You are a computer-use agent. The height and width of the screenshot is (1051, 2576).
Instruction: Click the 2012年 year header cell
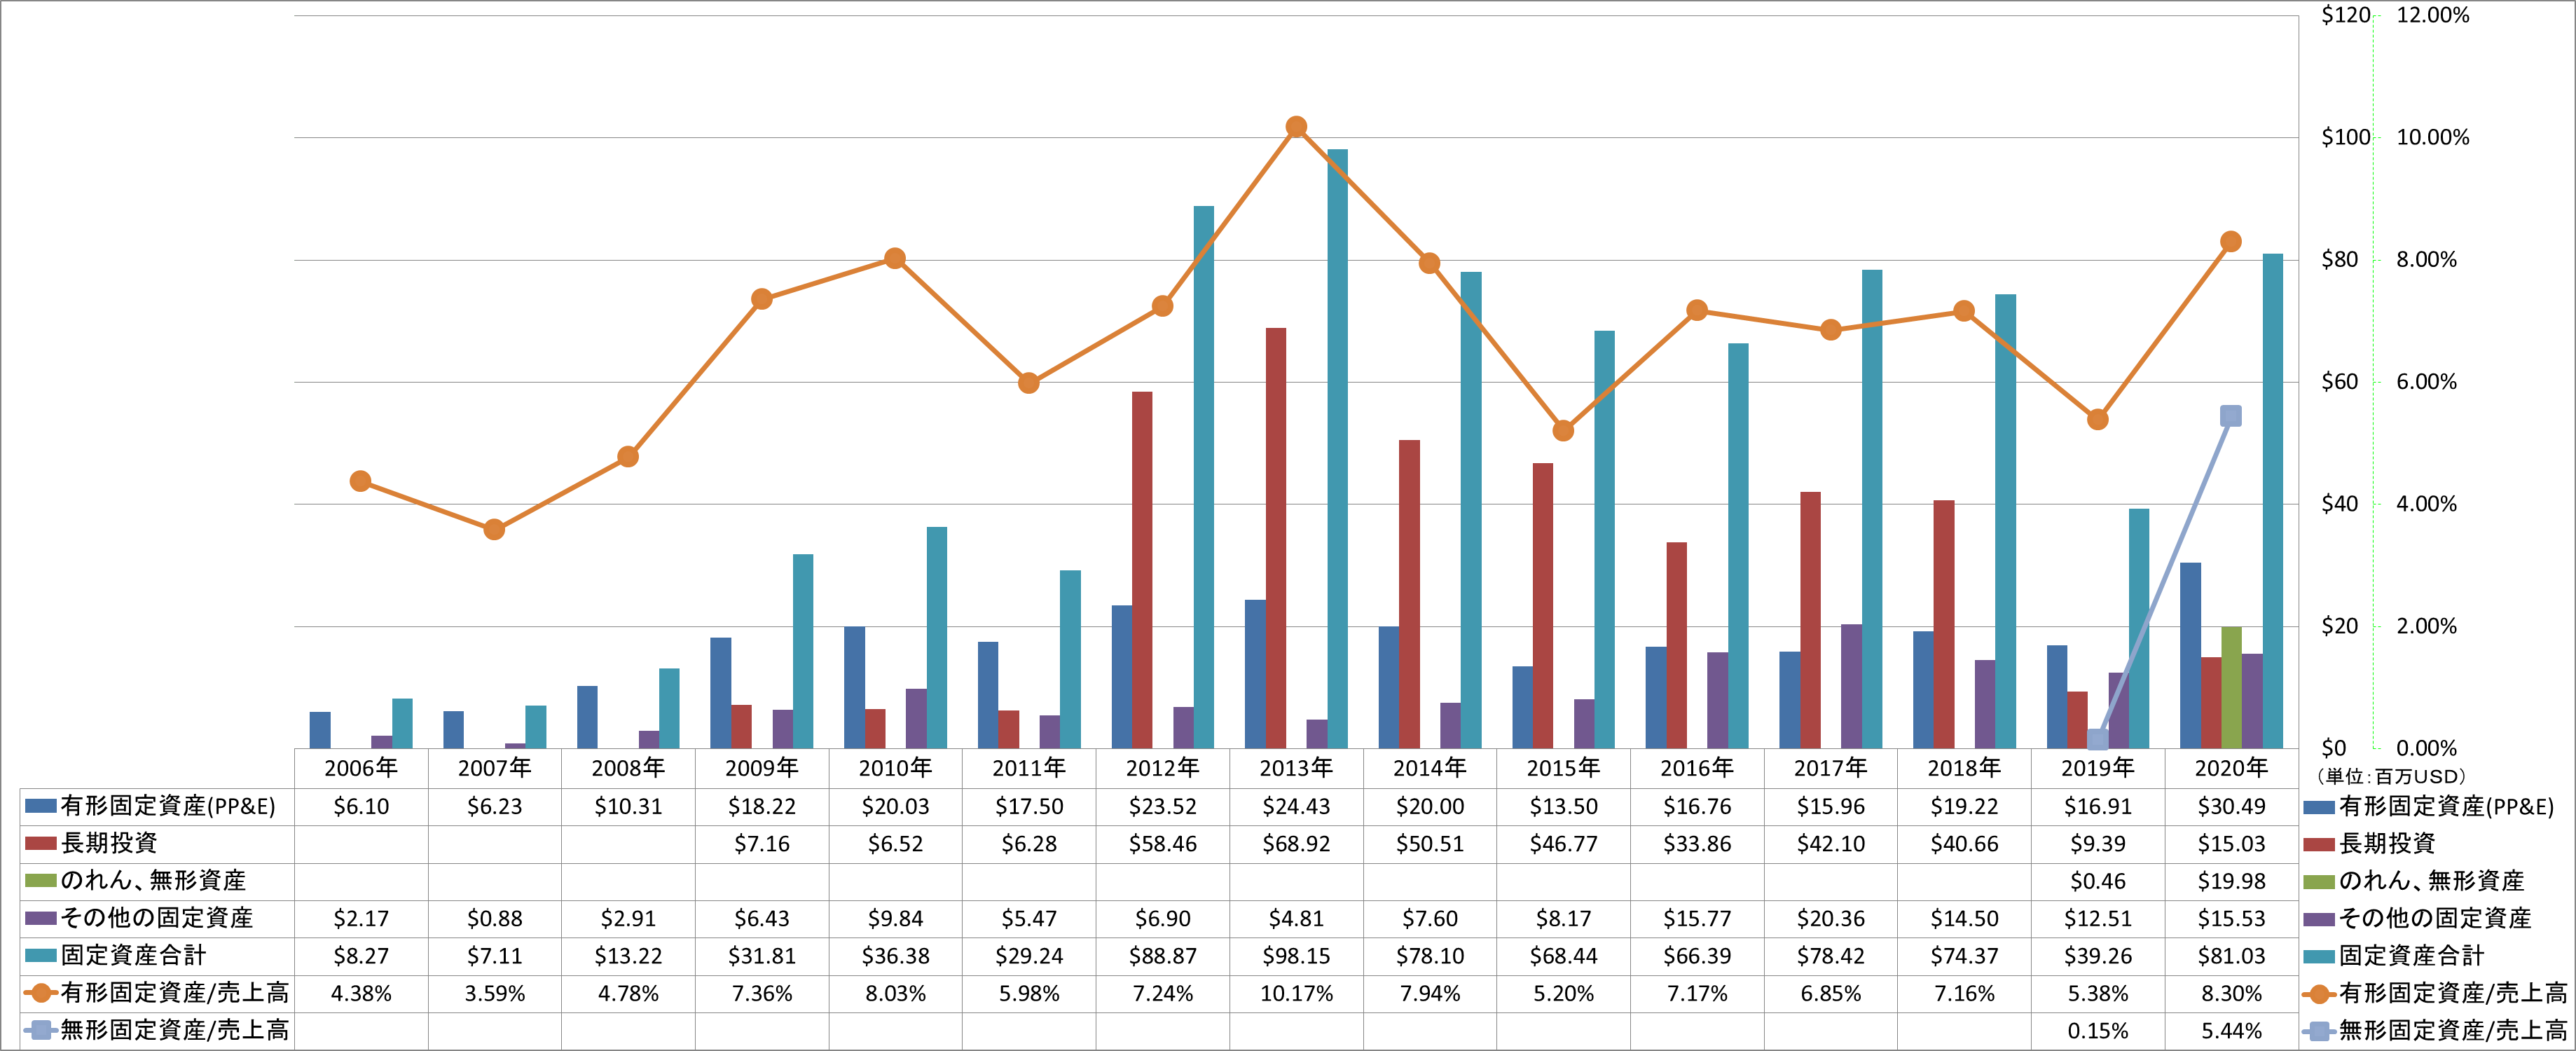click(x=1162, y=768)
